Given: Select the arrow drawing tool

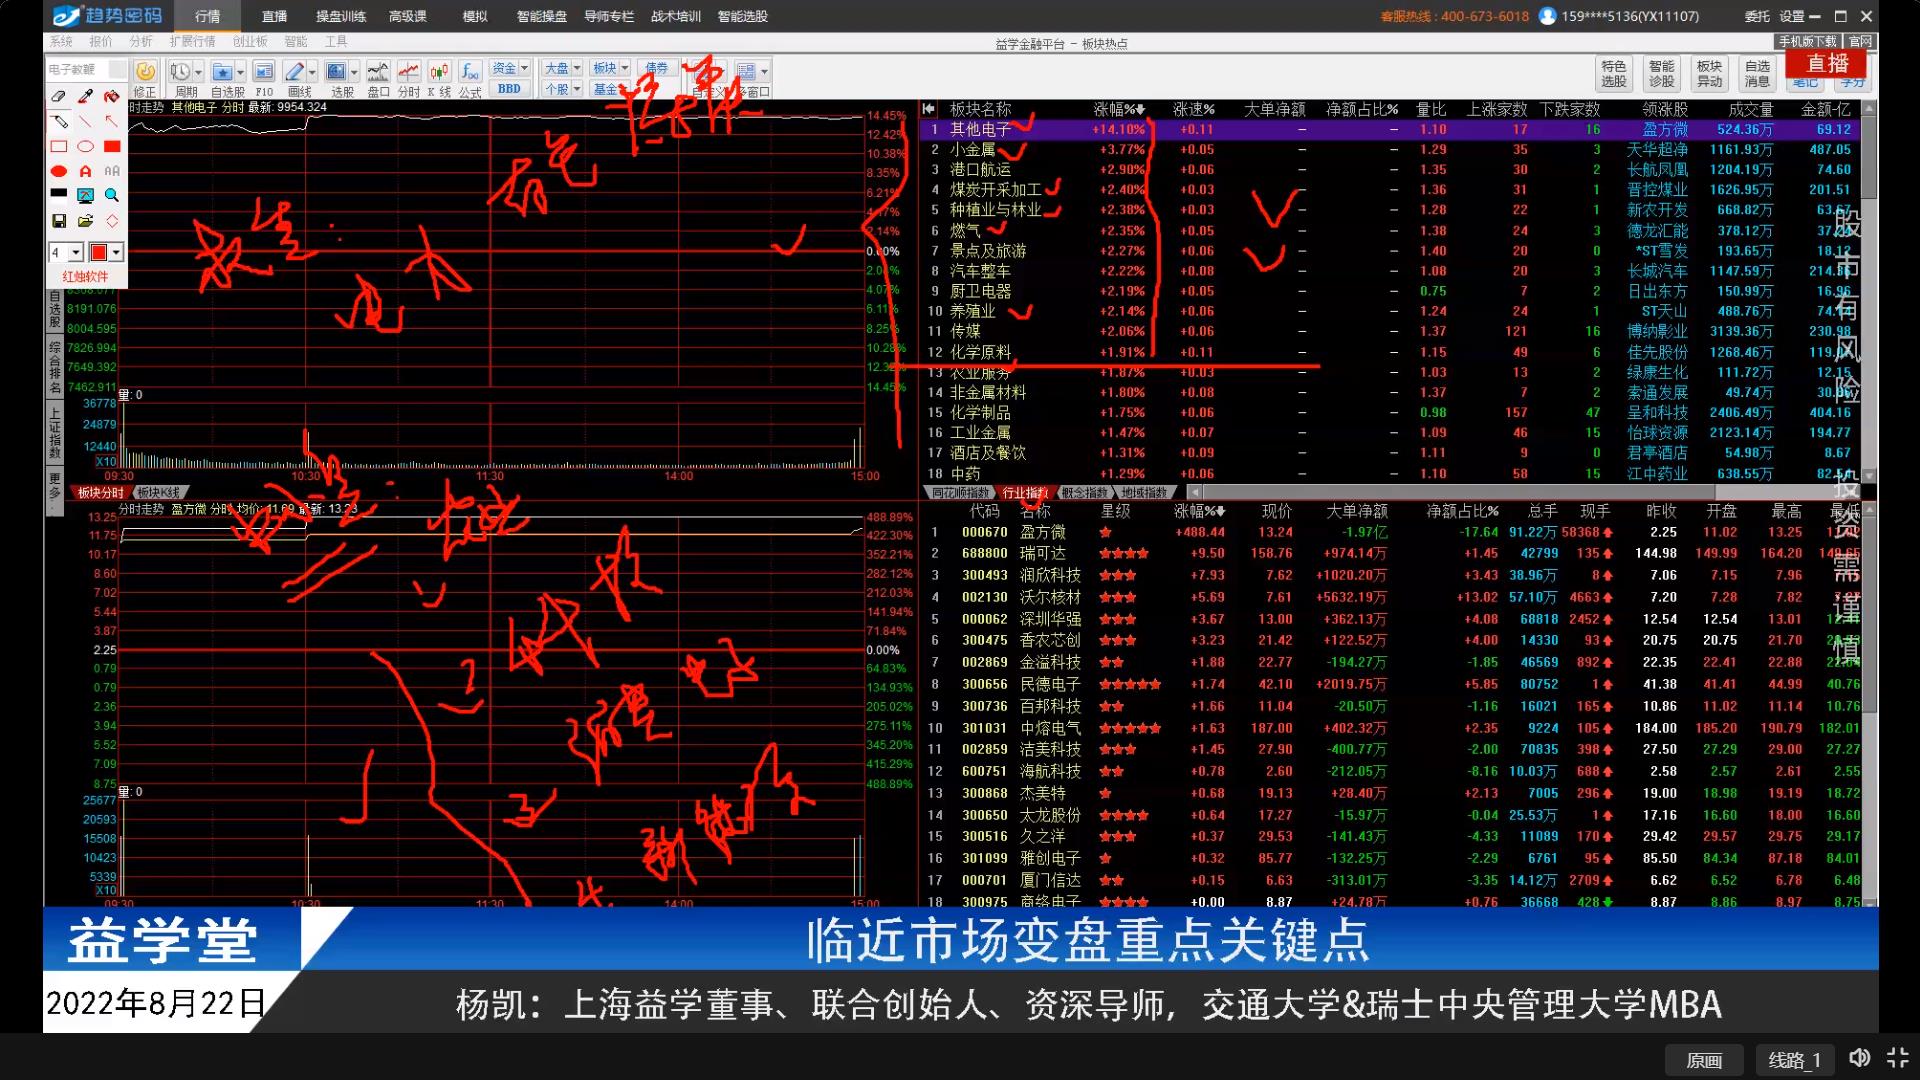Looking at the screenshot, I should [111, 122].
